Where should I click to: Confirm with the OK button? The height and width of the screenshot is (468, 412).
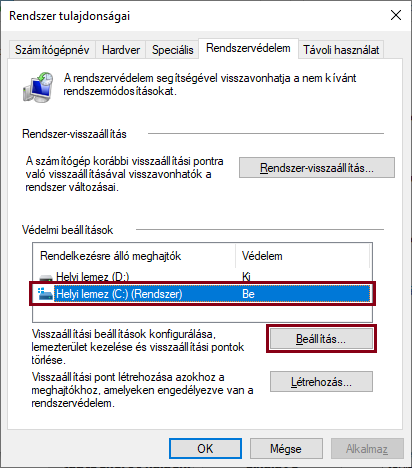click(205, 449)
